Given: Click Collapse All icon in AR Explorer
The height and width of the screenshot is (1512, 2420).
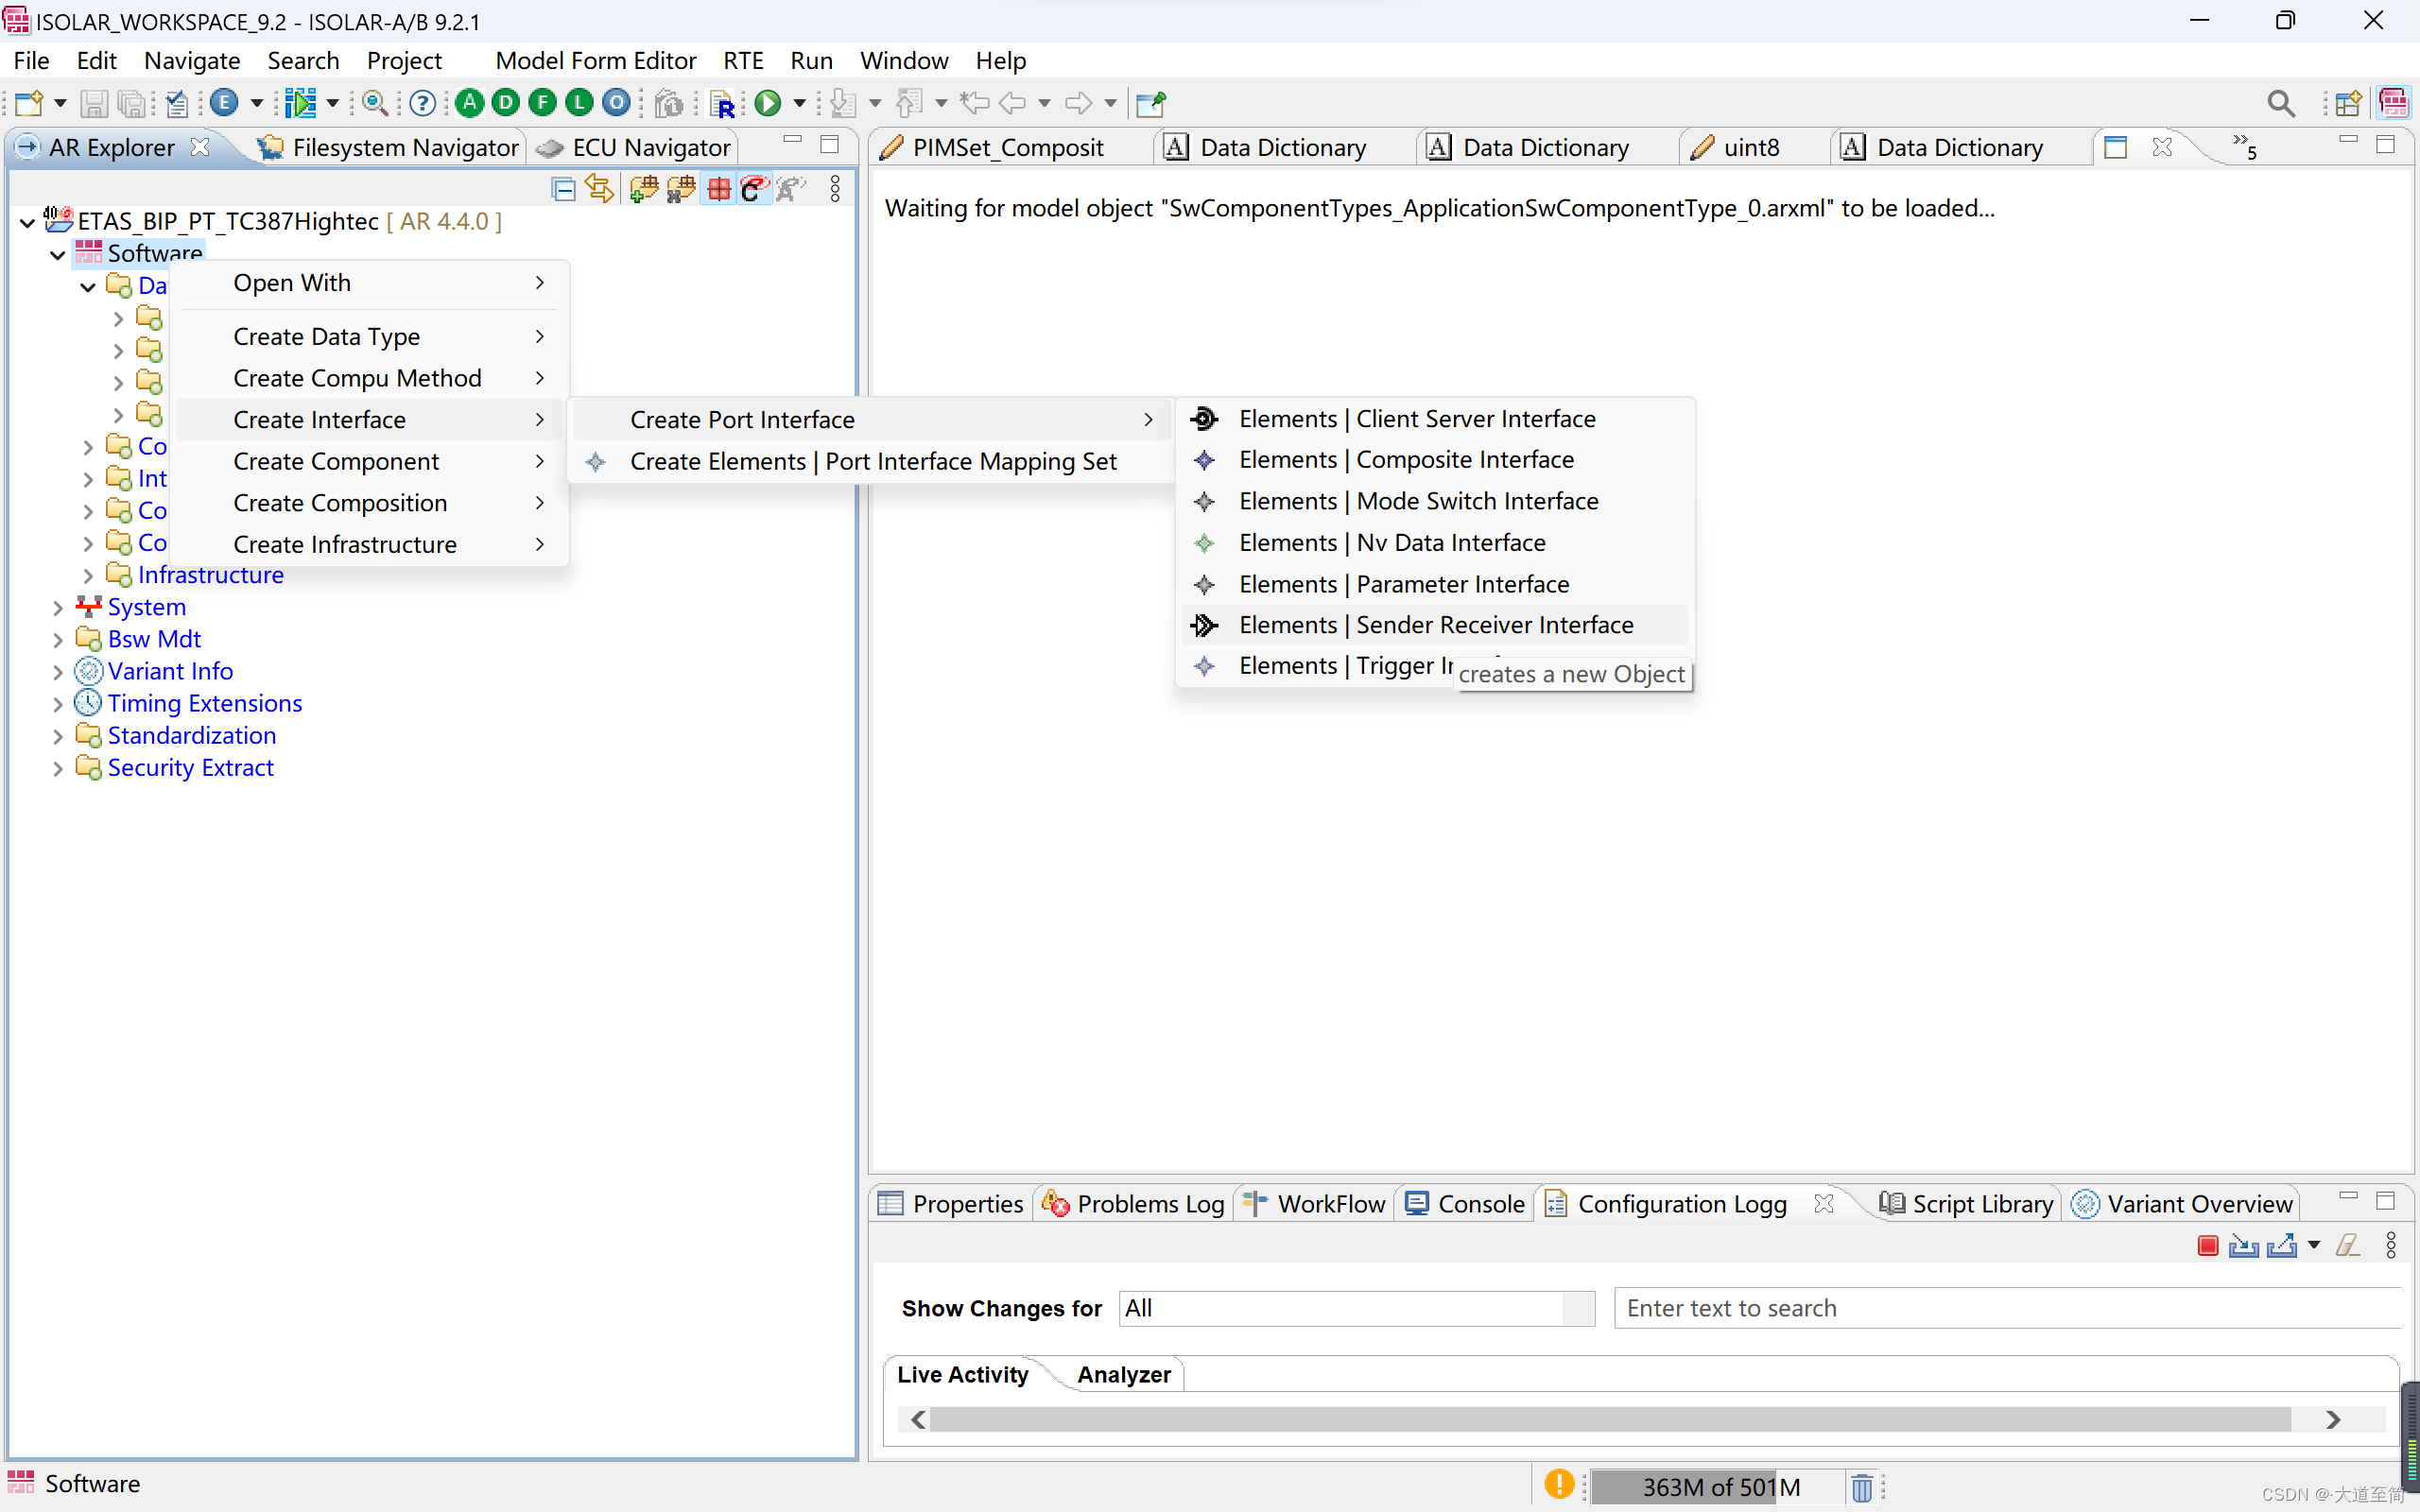Looking at the screenshot, I should click(563, 188).
